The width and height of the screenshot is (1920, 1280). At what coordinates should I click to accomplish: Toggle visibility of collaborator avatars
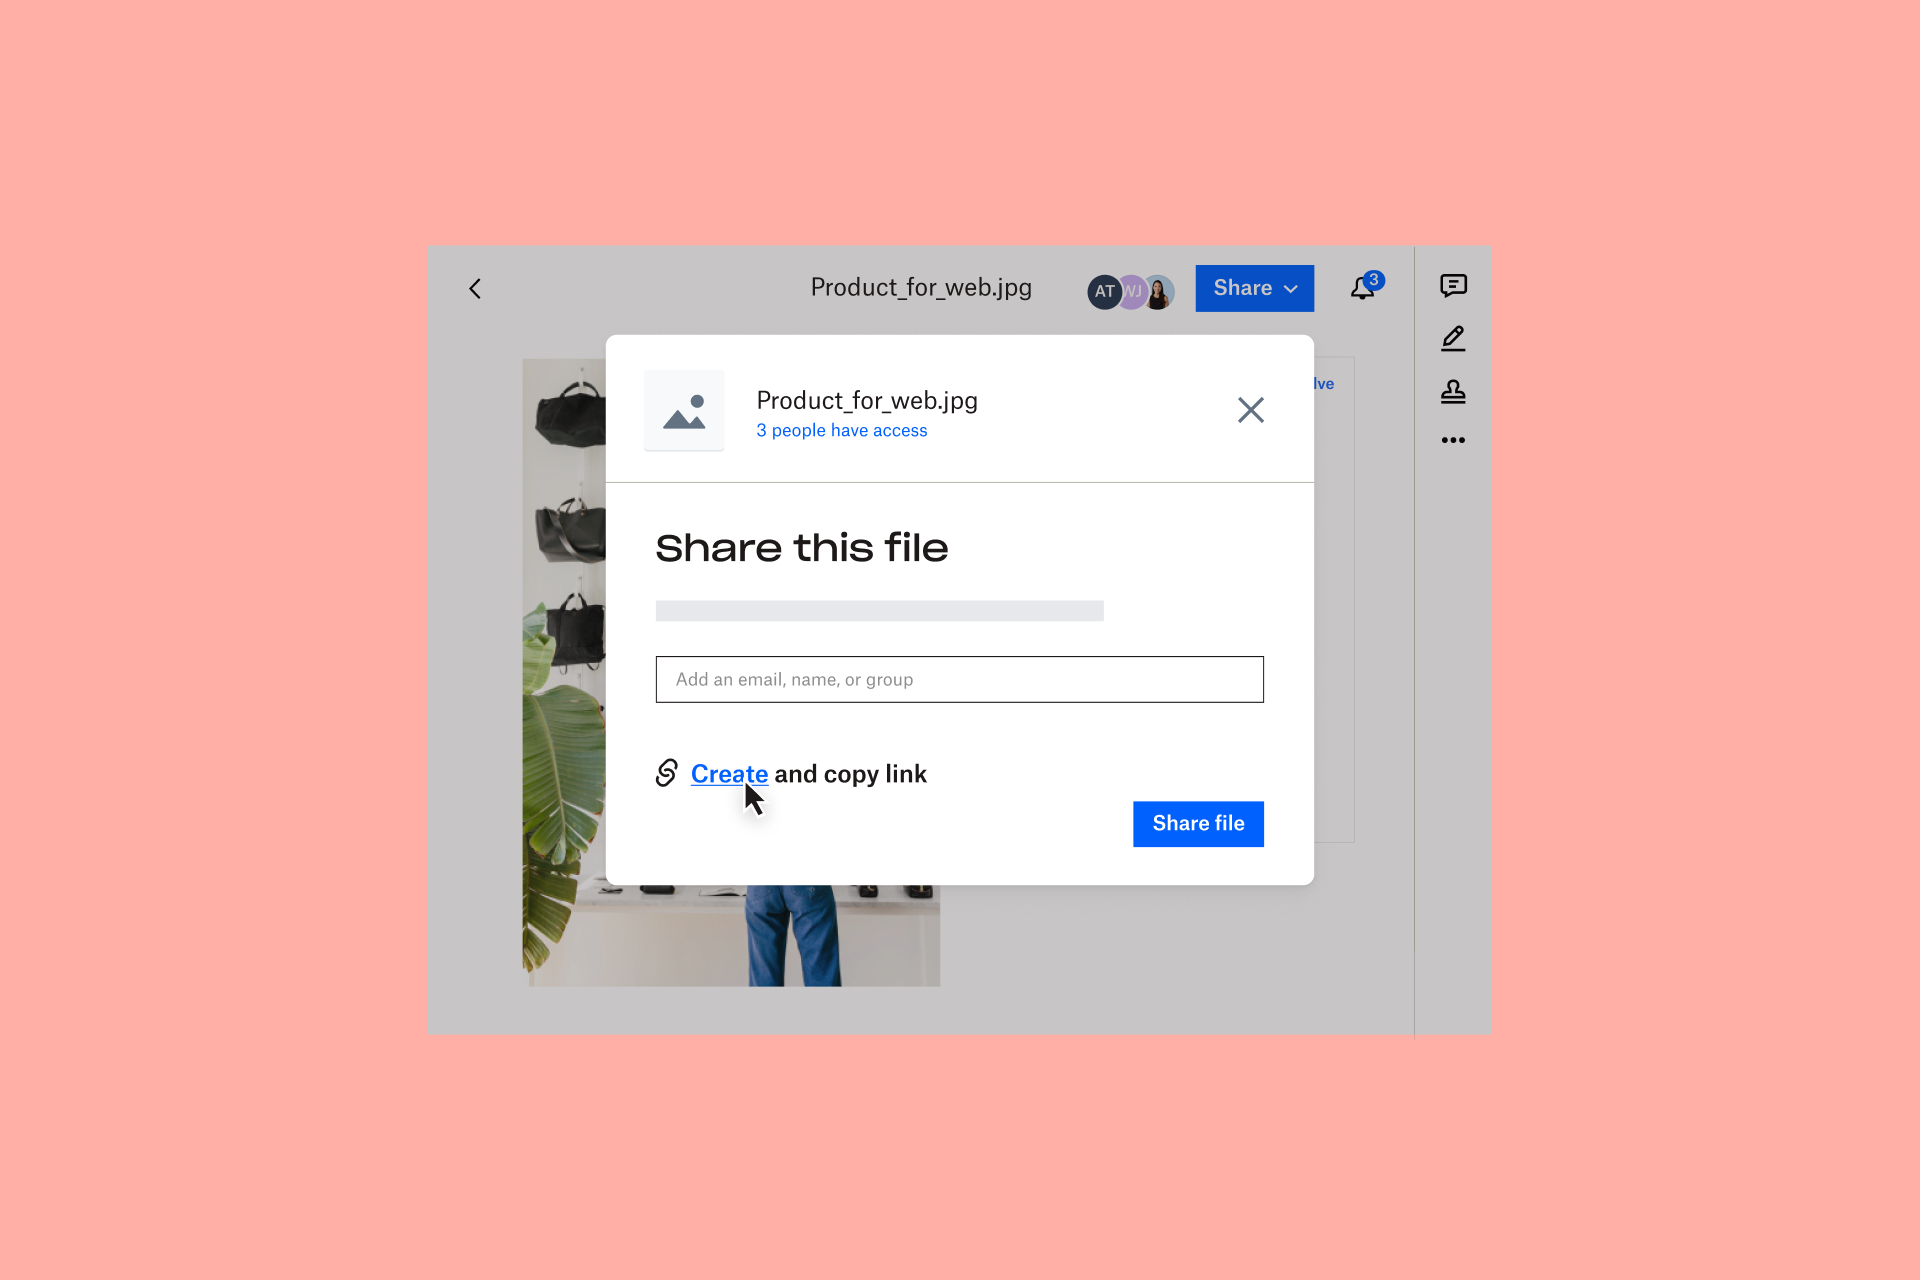(x=1130, y=287)
